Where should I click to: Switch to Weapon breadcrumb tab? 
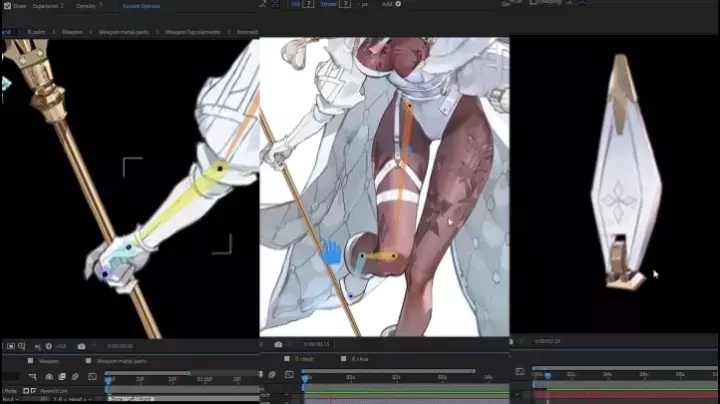pos(72,32)
